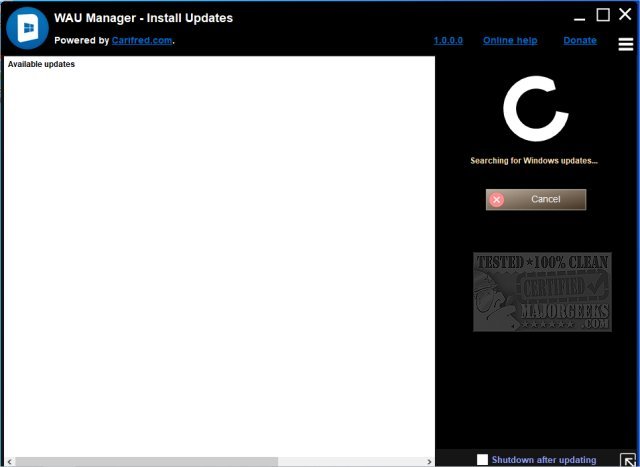Click the 'Available updates' header text
The height and width of the screenshot is (467, 640).
(x=41, y=64)
